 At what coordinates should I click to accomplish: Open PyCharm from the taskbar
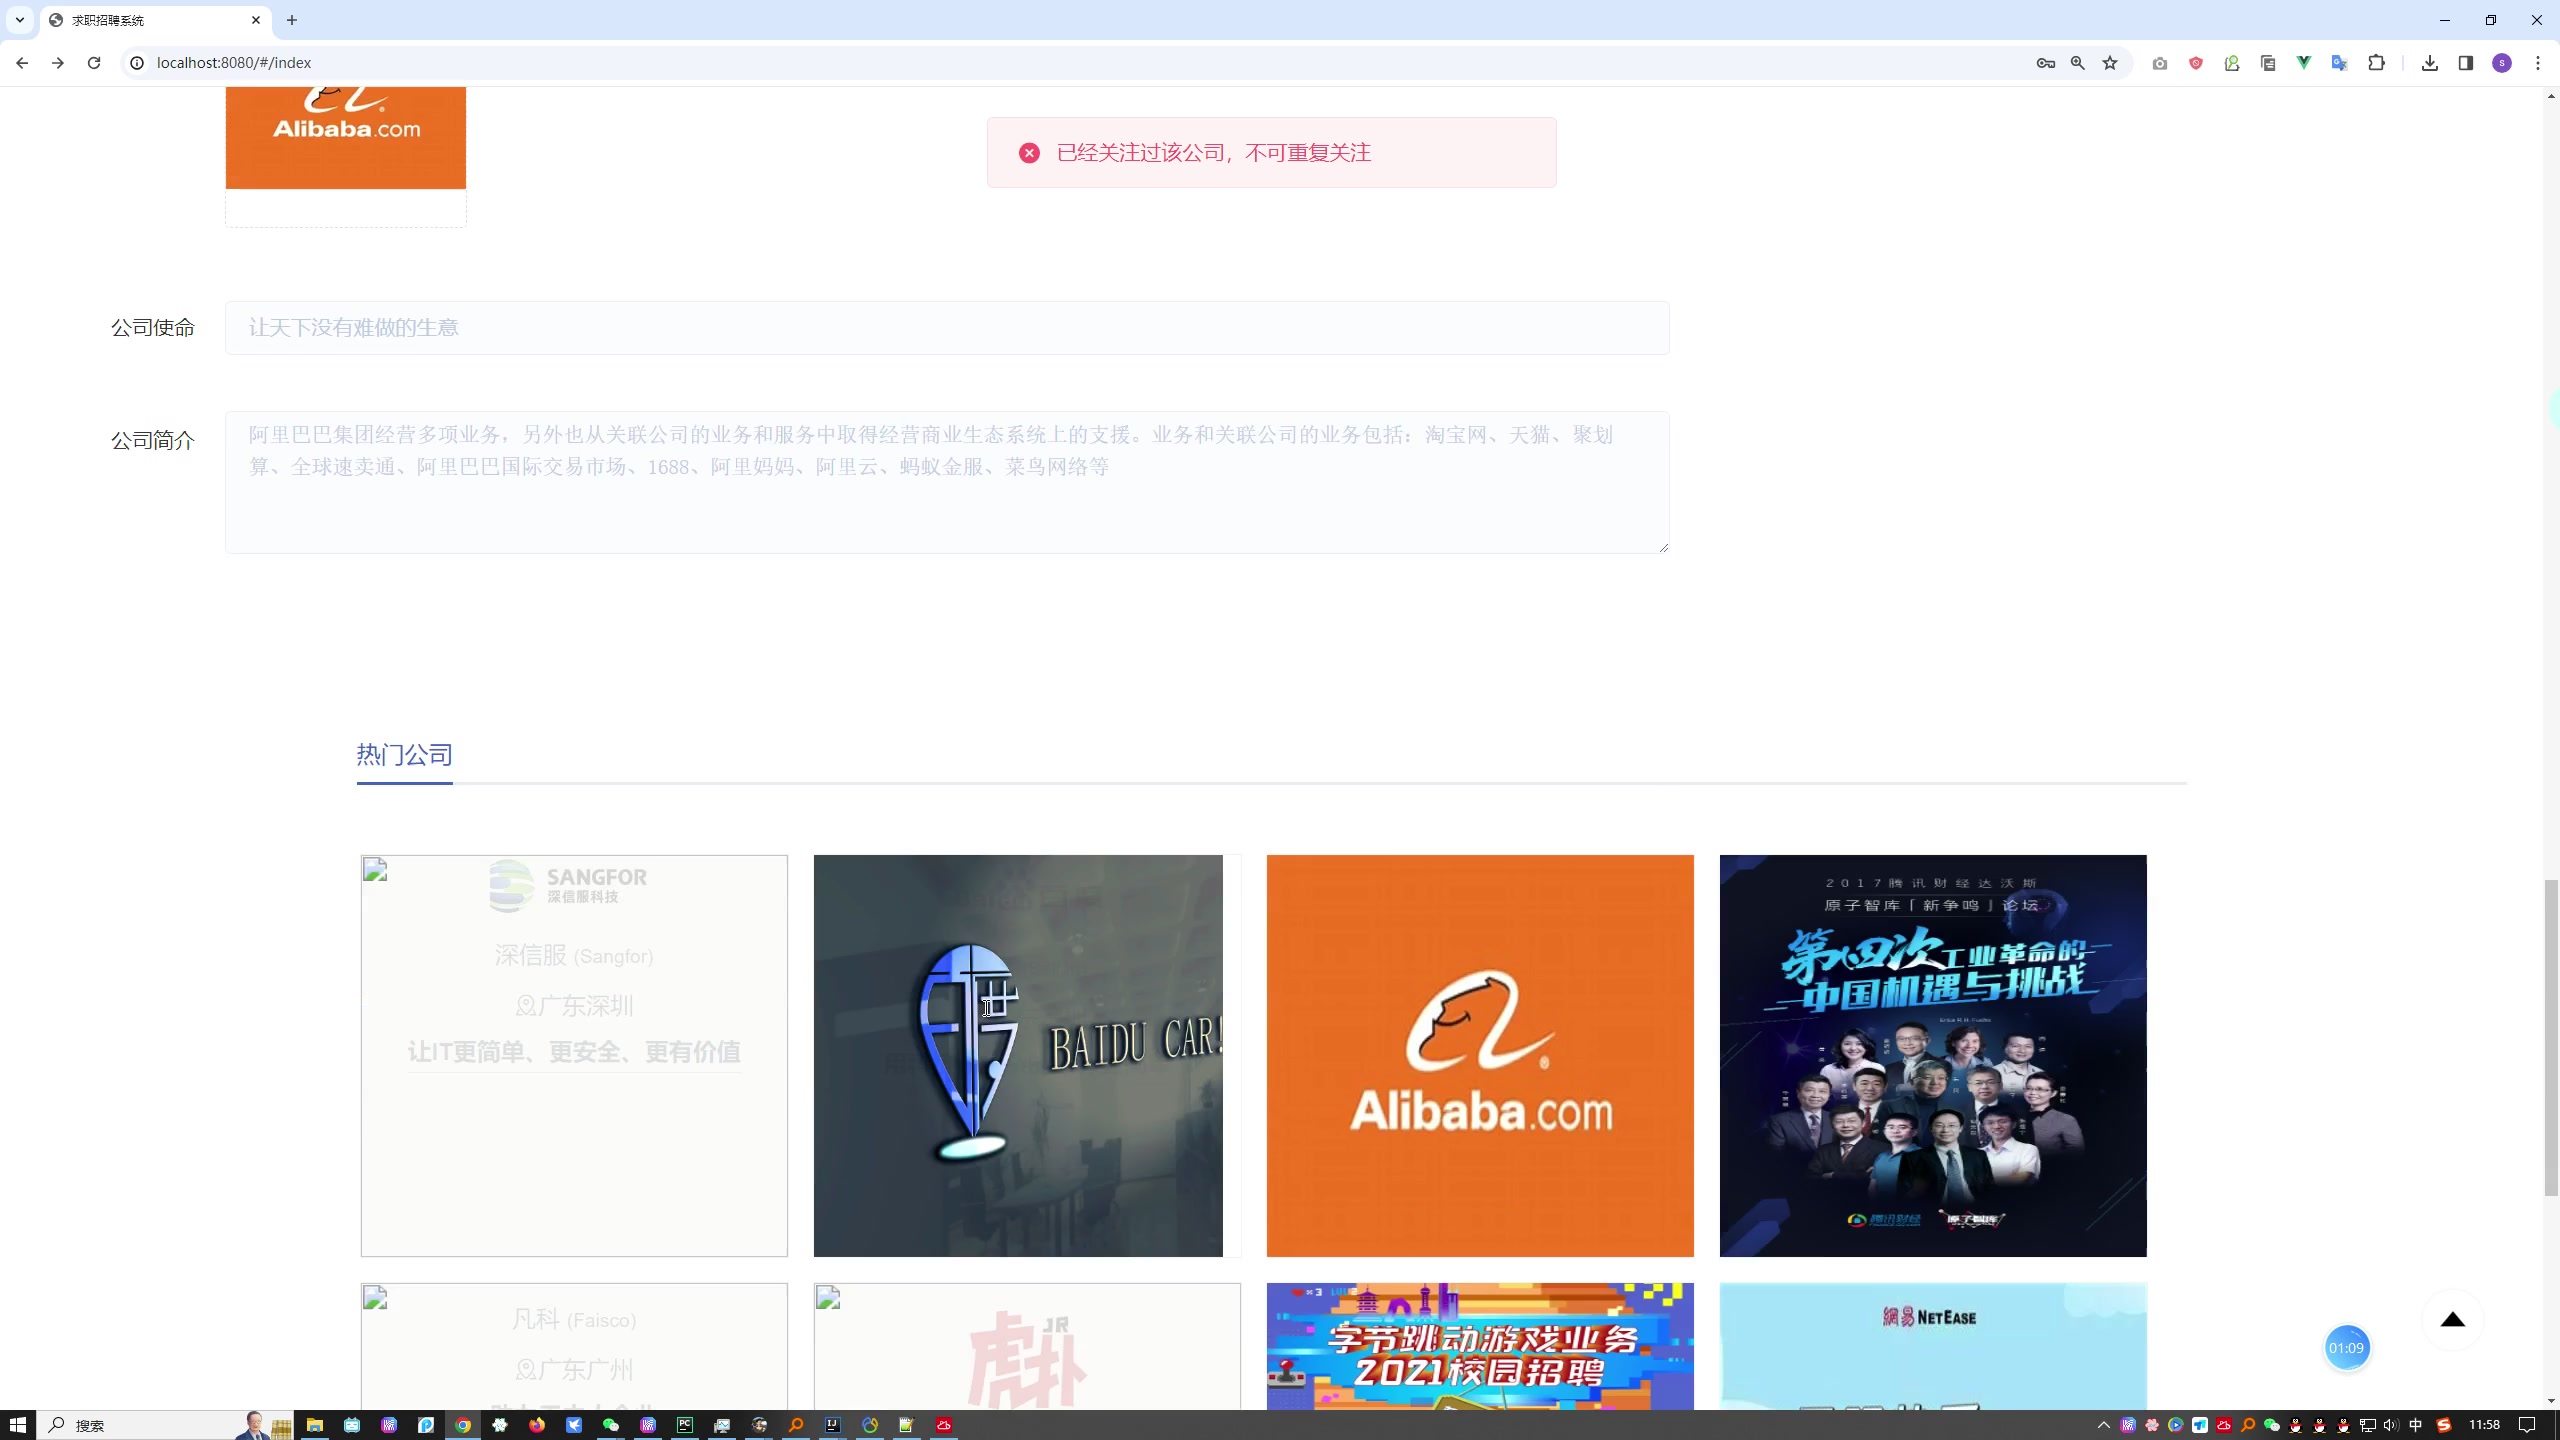(685, 1425)
